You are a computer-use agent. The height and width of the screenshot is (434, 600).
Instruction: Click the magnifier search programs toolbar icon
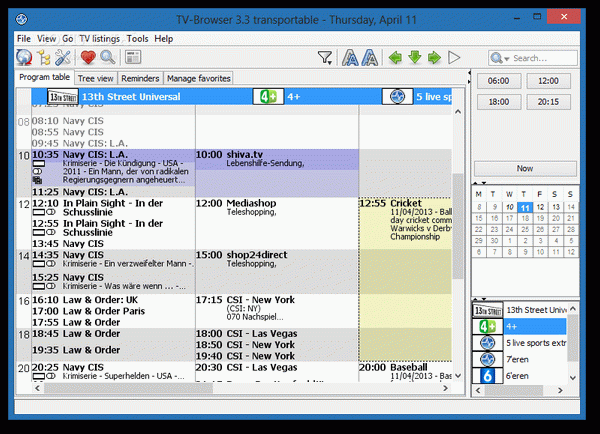(108, 57)
